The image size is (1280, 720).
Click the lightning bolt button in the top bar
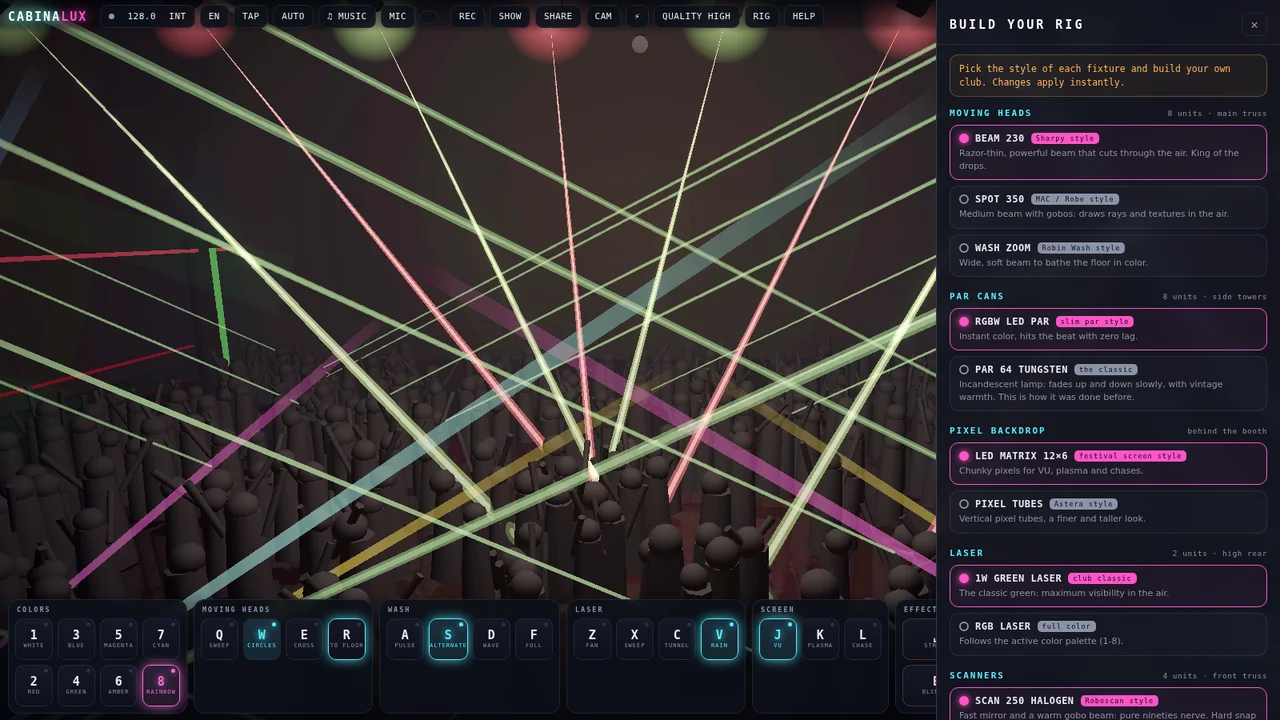(637, 16)
